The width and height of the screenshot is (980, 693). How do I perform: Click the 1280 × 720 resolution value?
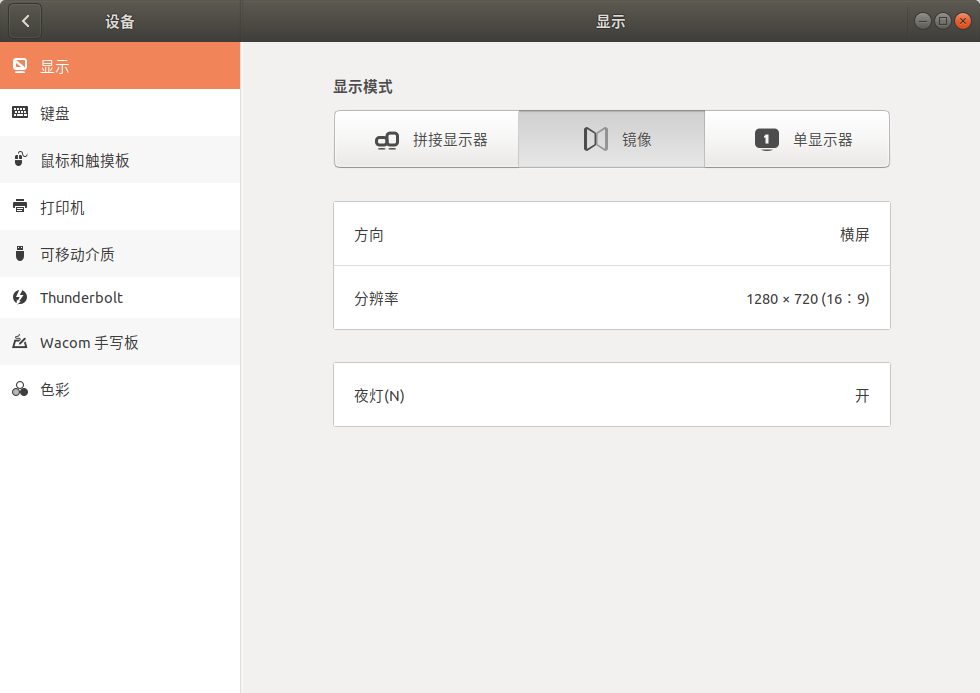[x=808, y=299]
